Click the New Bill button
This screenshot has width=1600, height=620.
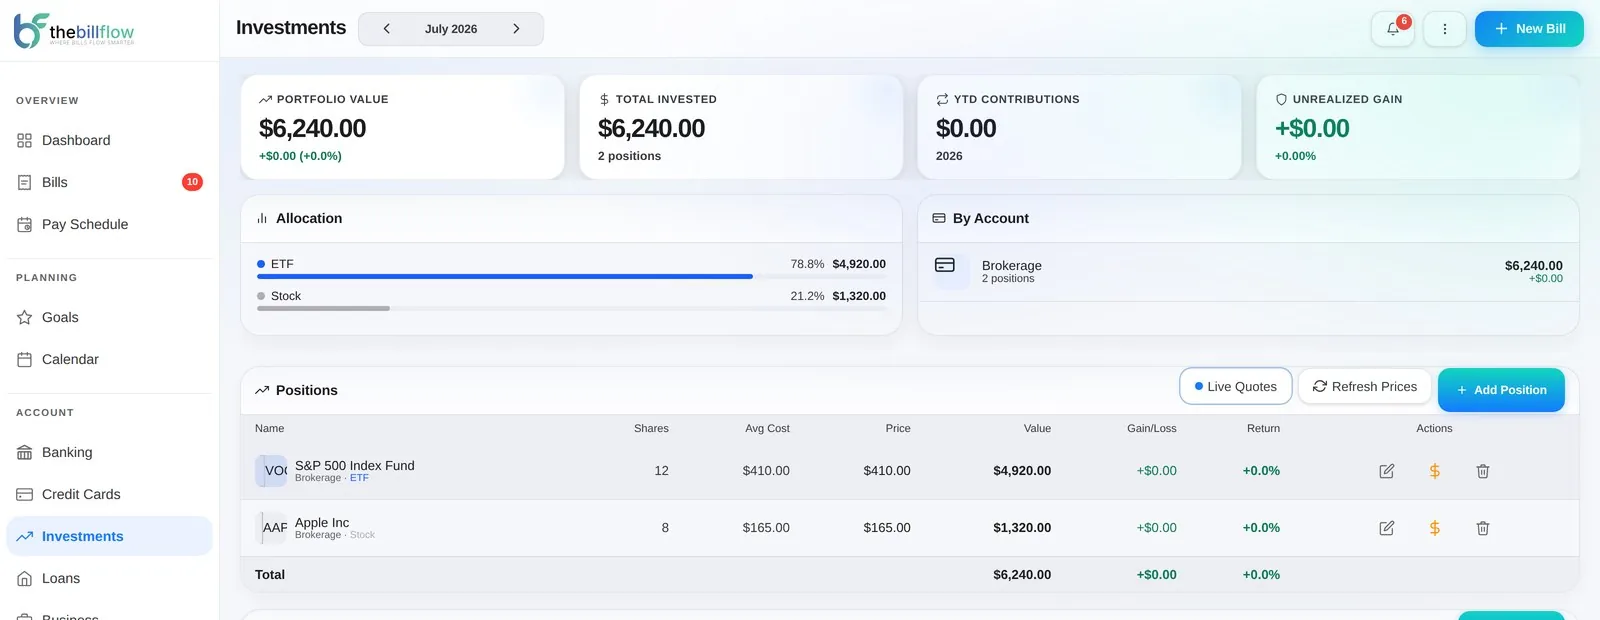point(1529,29)
